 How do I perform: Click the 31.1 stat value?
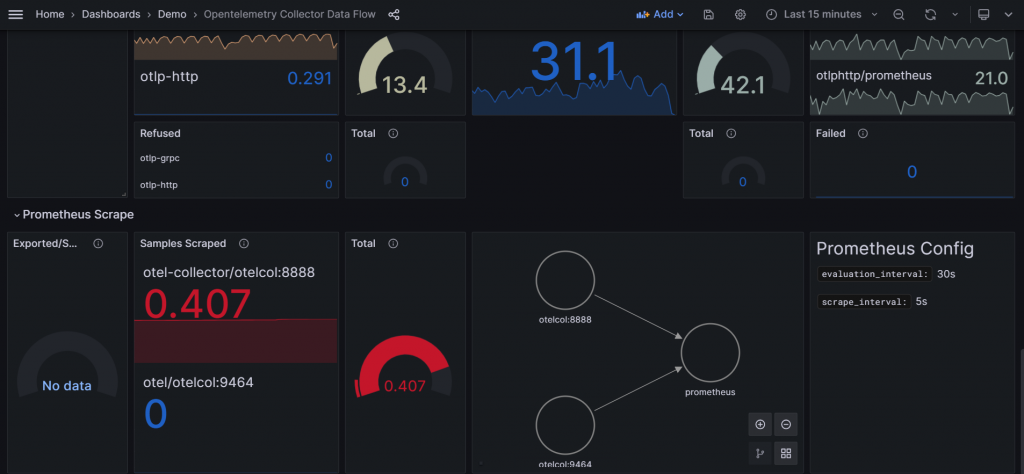[574, 62]
